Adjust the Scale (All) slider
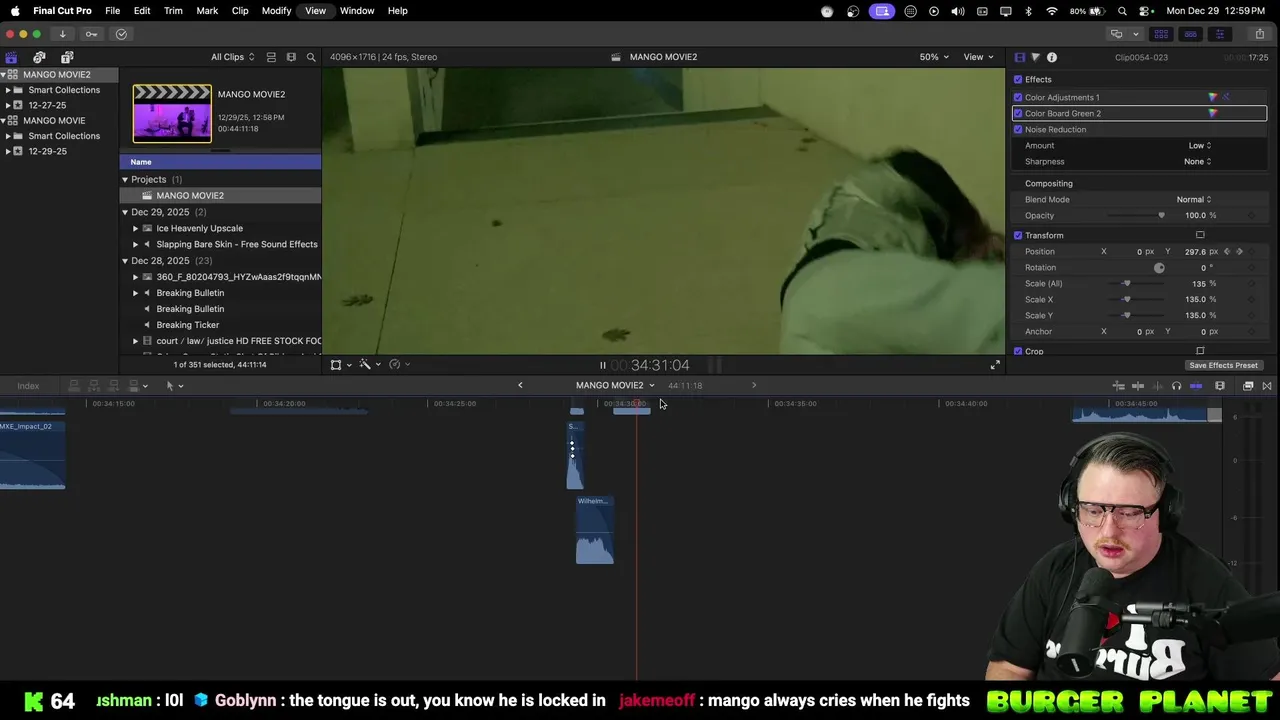The width and height of the screenshot is (1280, 720). pos(1127,283)
